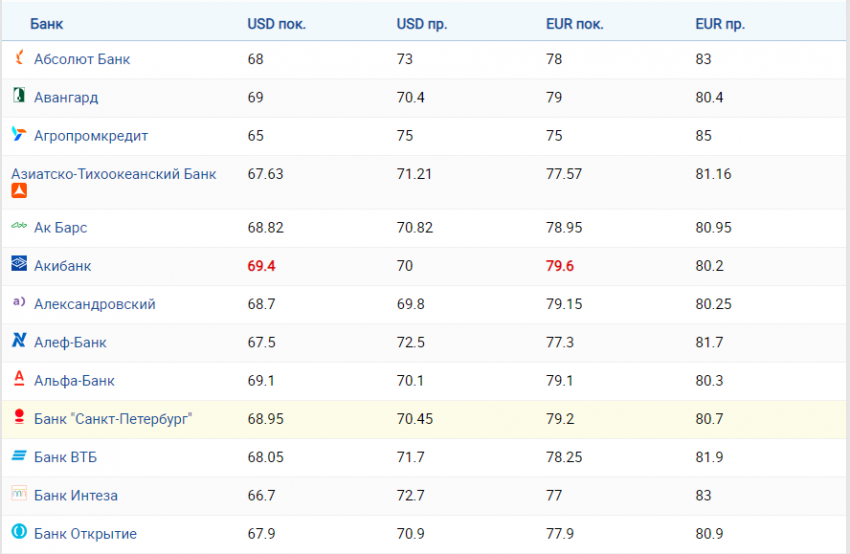Select Агропромкредит USD buy value 65

255,136
